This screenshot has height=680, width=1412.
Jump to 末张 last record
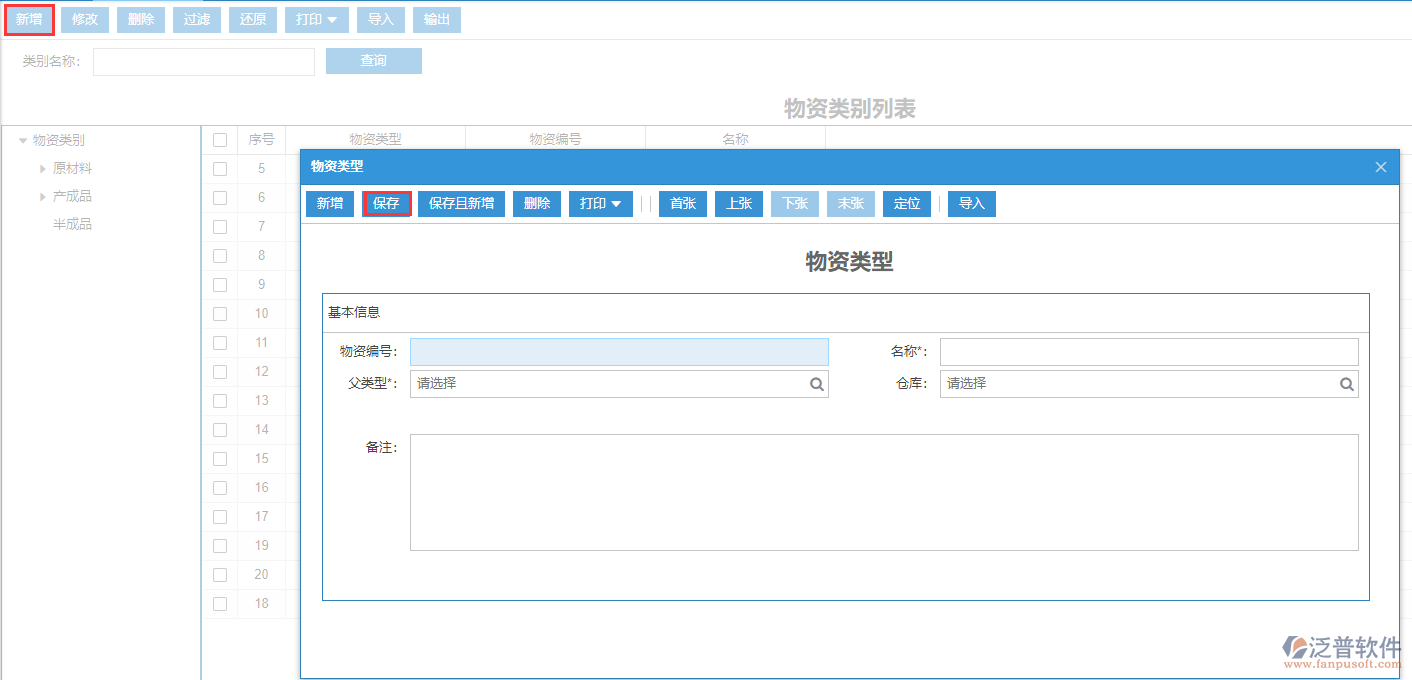[x=851, y=203]
